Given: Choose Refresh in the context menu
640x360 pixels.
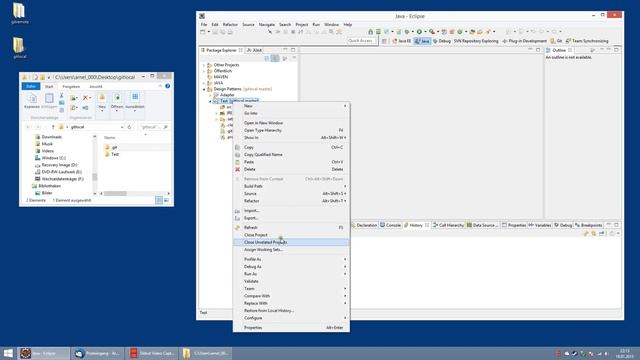Looking at the screenshot, I should [x=291, y=227].
